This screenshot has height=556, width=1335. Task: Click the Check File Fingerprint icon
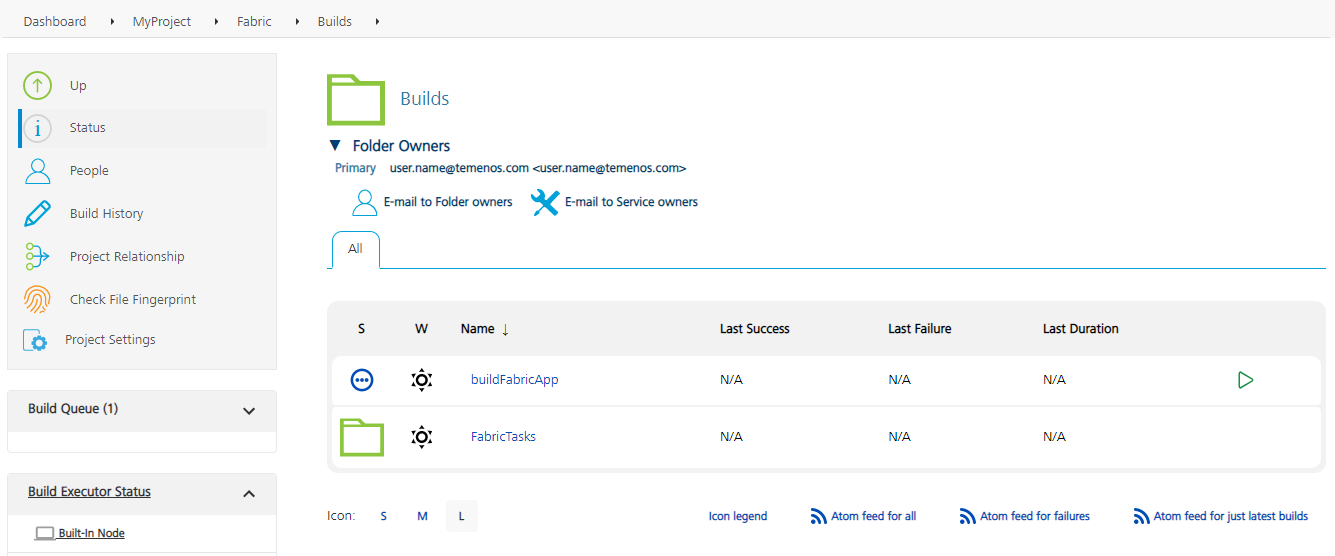pyautogui.click(x=38, y=300)
